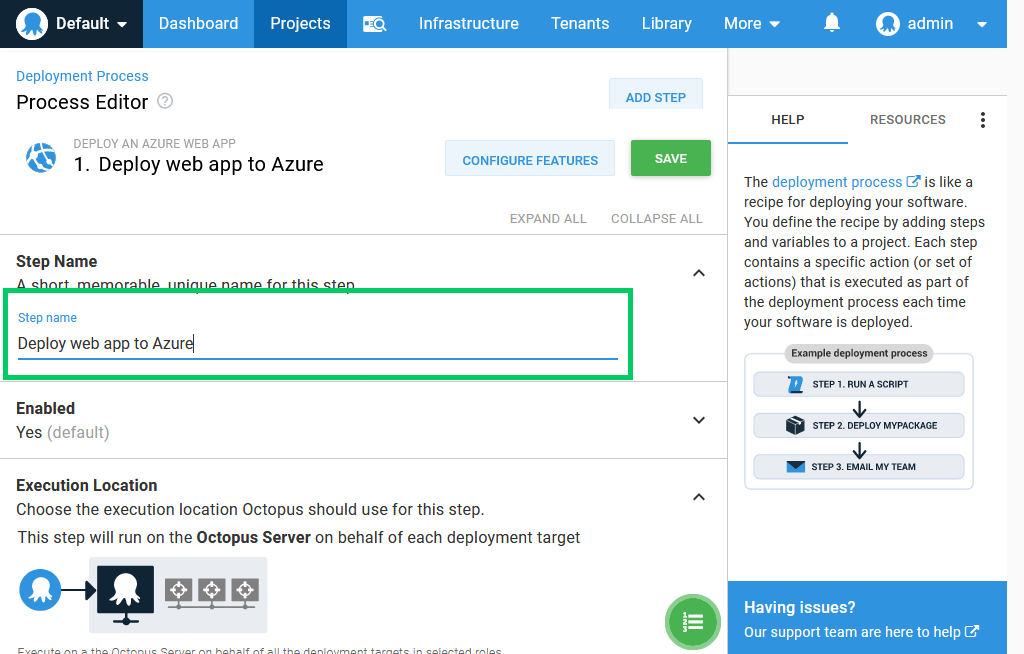Open the Library section
The height and width of the screenshot is (654, 1024).
[667, 24]
